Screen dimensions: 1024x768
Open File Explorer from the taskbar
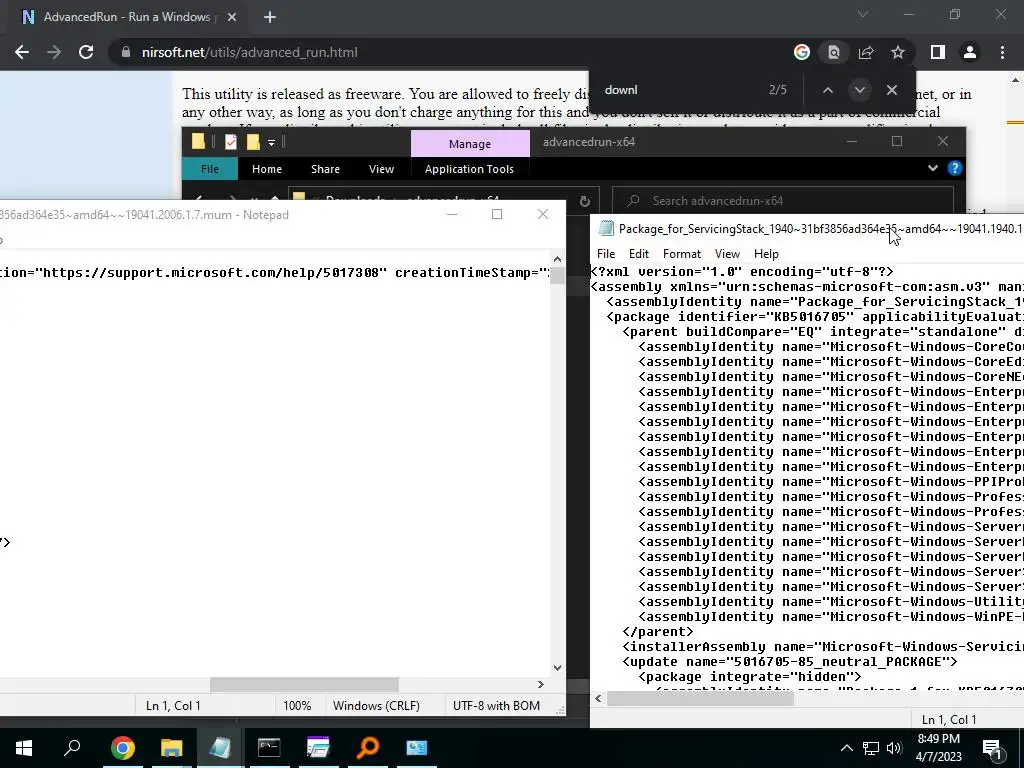(171, 748)
